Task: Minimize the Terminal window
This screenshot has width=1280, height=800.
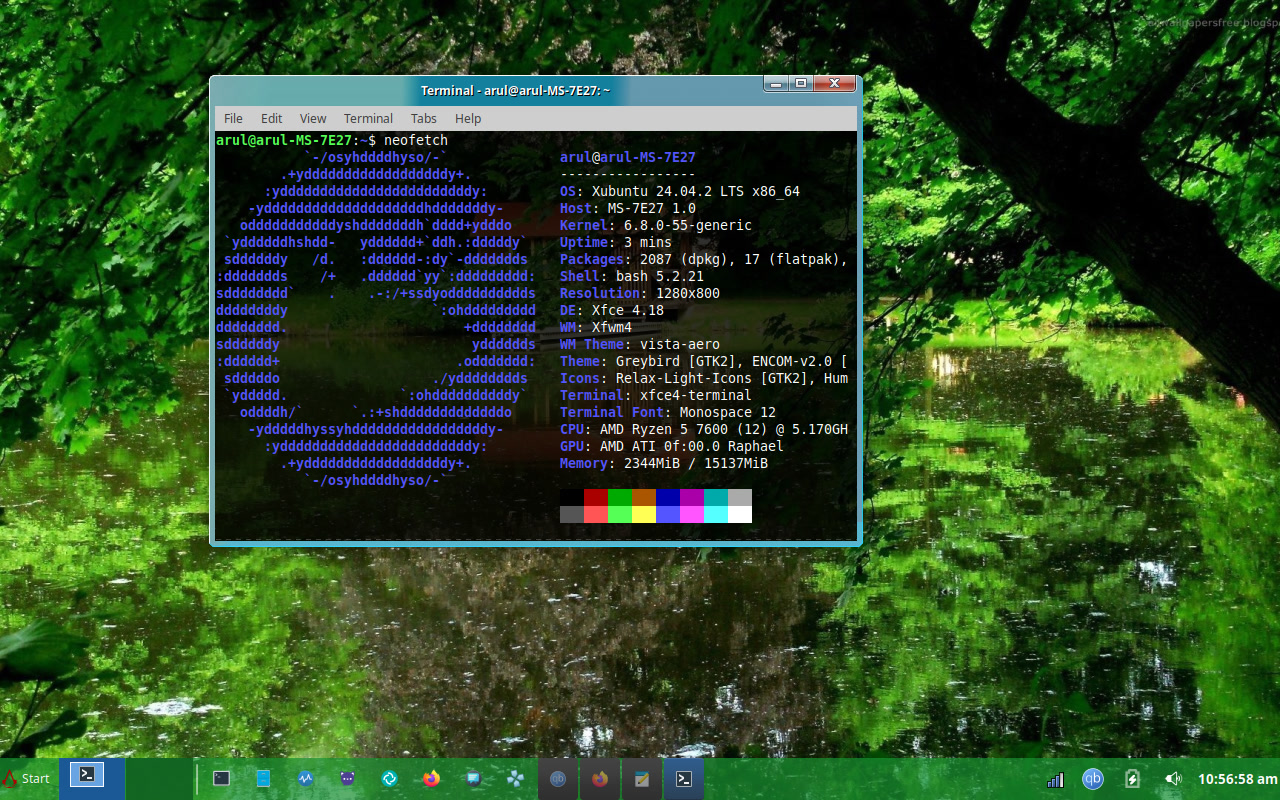Action: [x=777, y=84]
